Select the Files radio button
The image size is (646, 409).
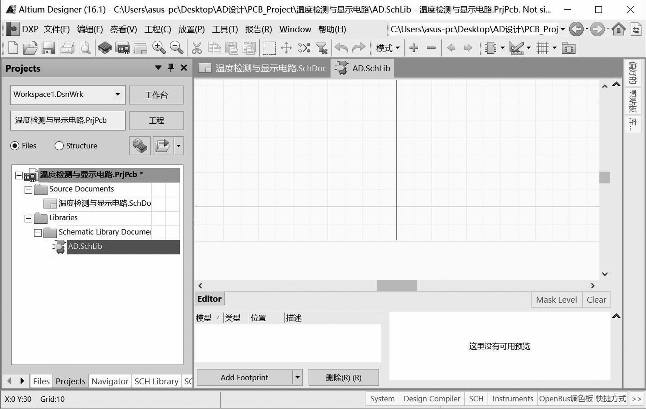click(x=17, y=146)
